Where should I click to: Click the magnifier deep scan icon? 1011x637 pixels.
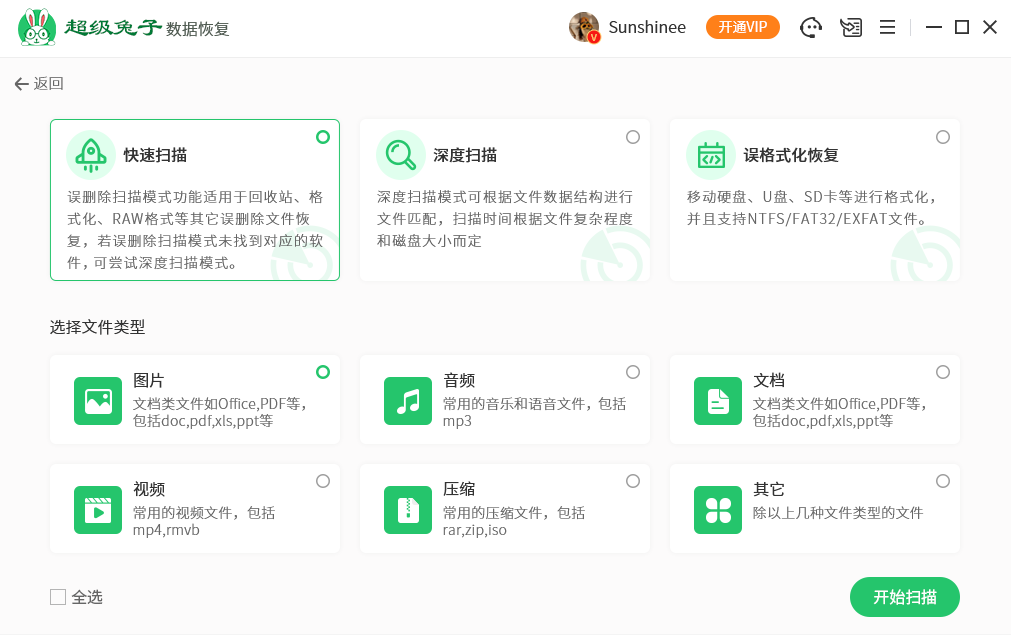[x=401, y=155]
